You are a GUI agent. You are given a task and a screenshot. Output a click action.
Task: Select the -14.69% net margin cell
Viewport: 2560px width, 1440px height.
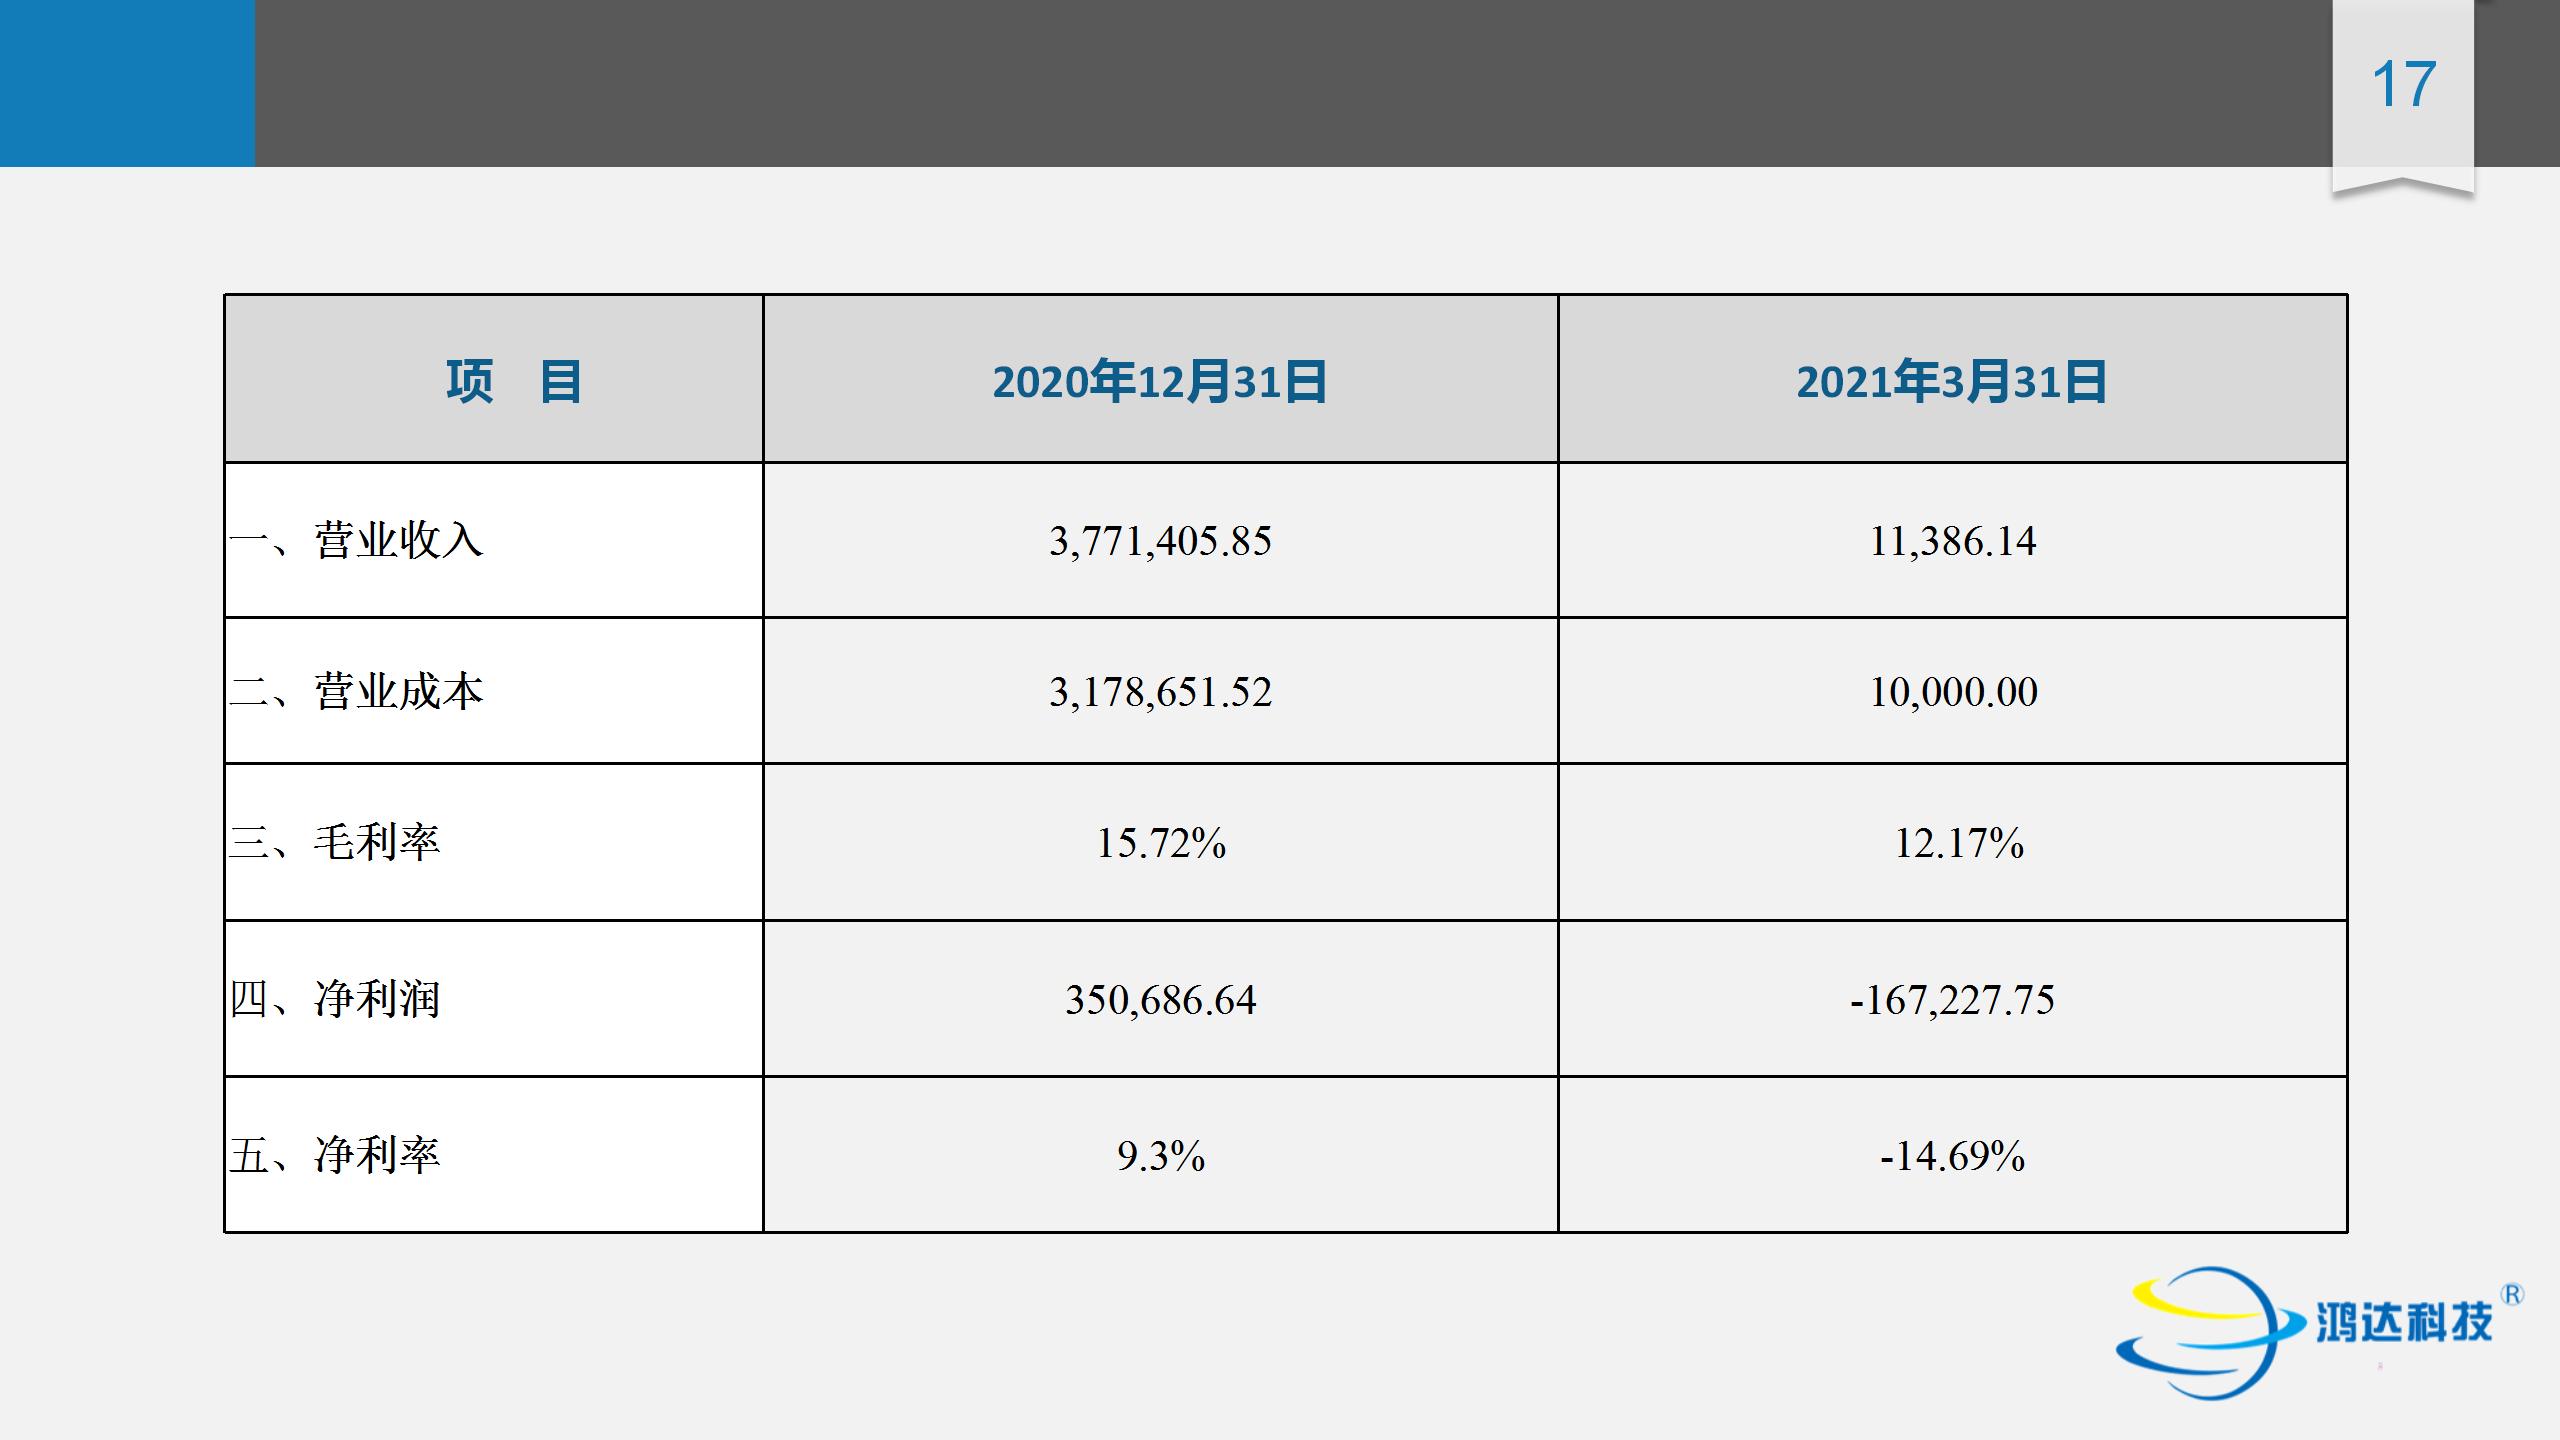[1952, 1155]
